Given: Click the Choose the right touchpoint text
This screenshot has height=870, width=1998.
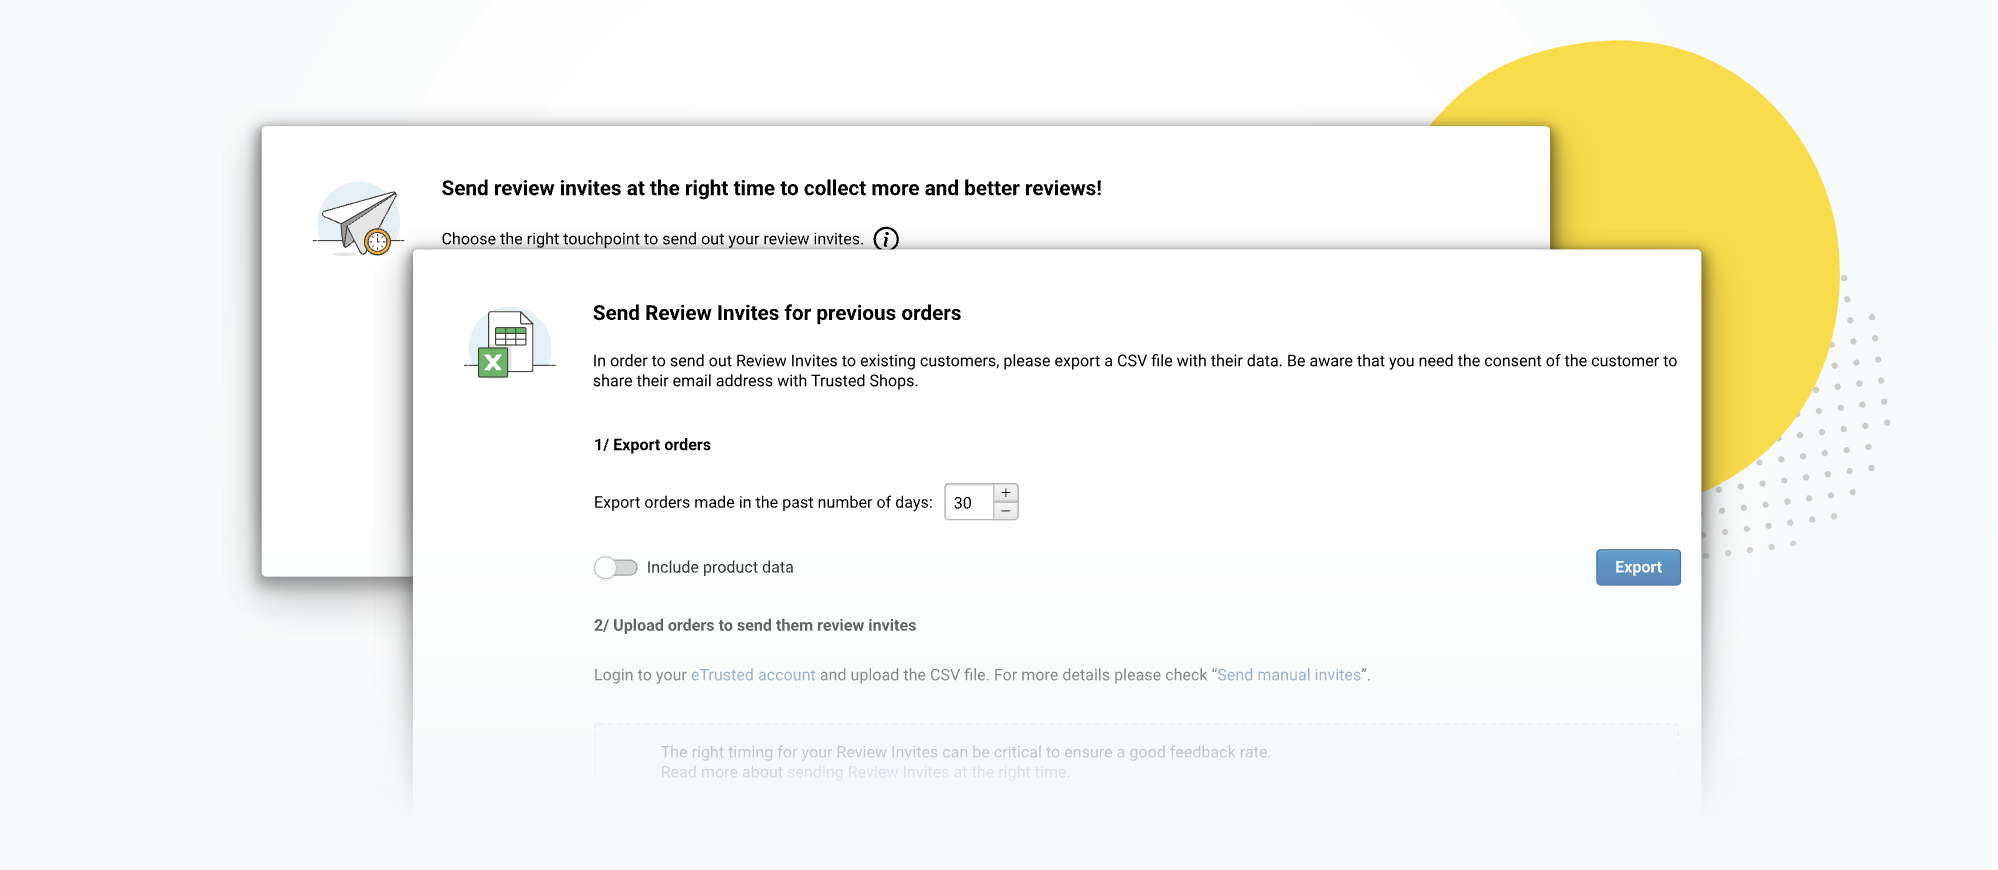Looking at the screenshot, I should 652,239.
